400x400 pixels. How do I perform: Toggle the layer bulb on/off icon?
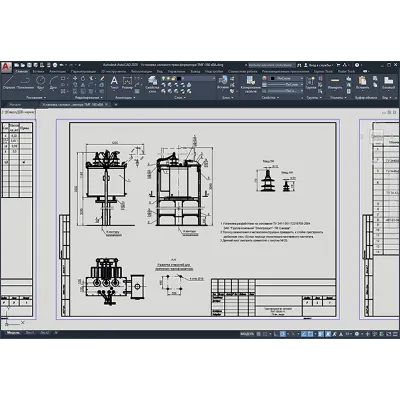tap(164, 78)
